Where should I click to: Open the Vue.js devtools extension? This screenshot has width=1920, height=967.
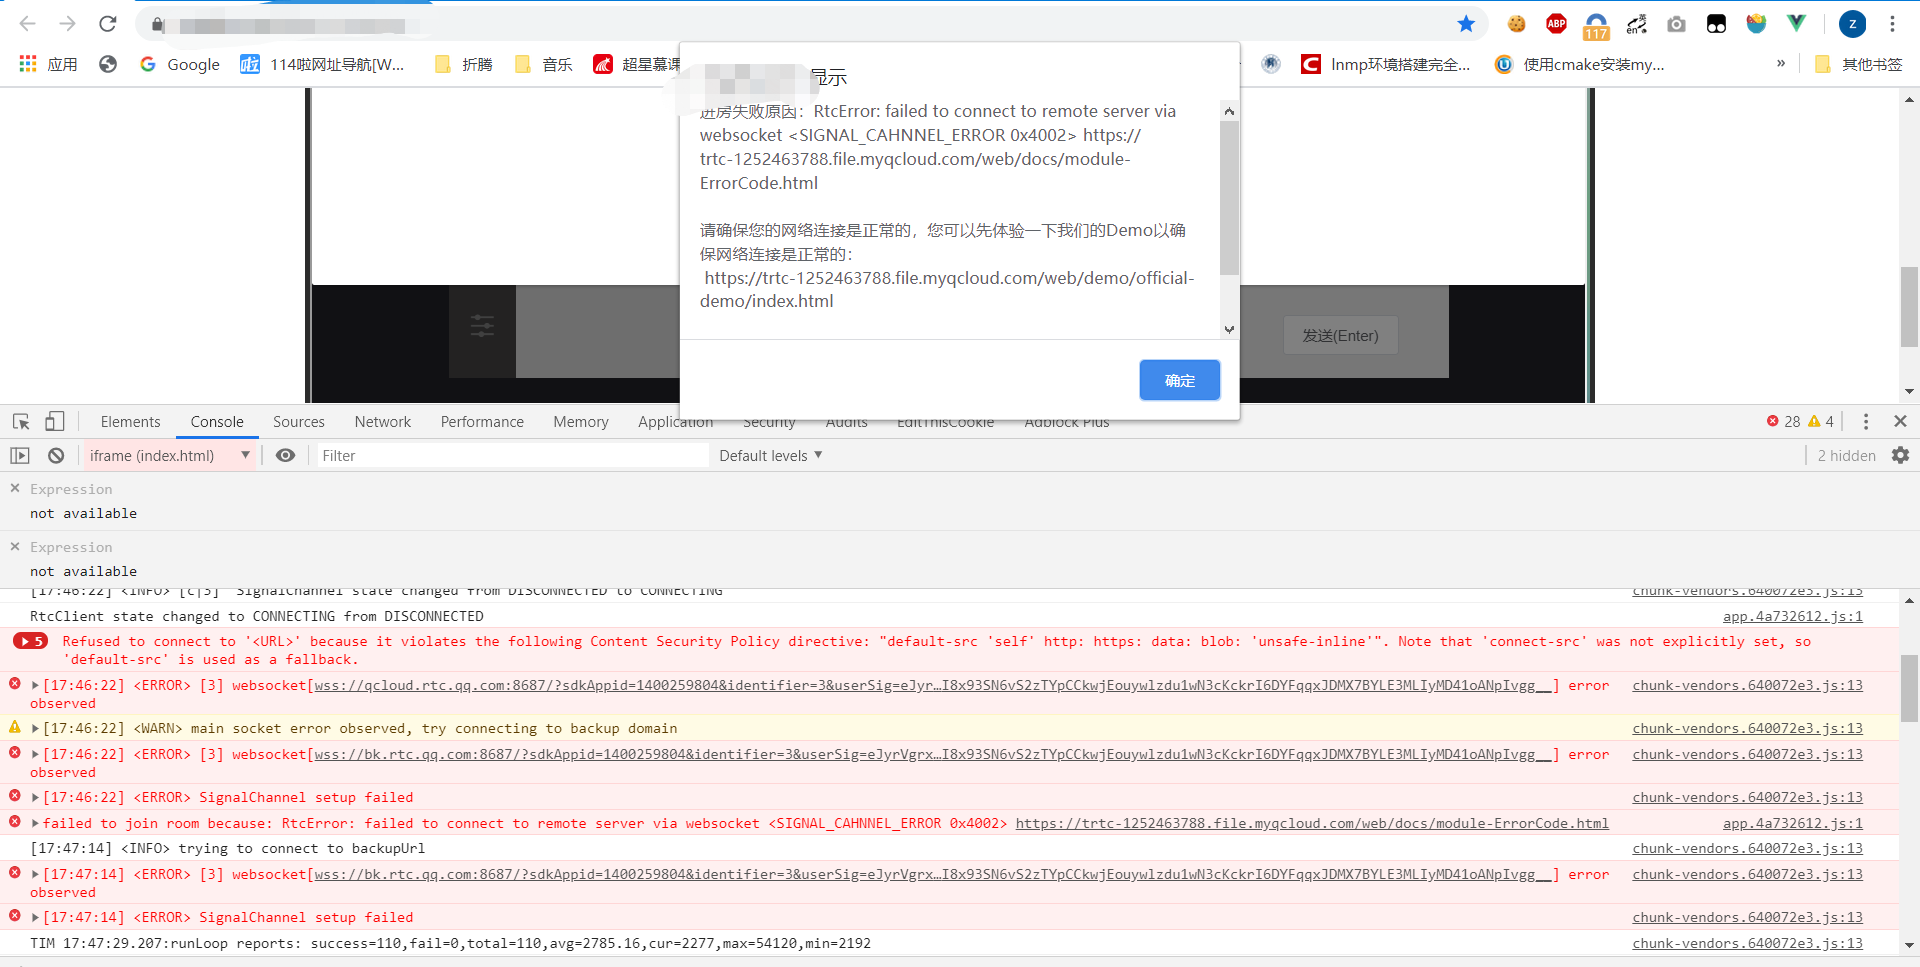[x=1796, y=24]
